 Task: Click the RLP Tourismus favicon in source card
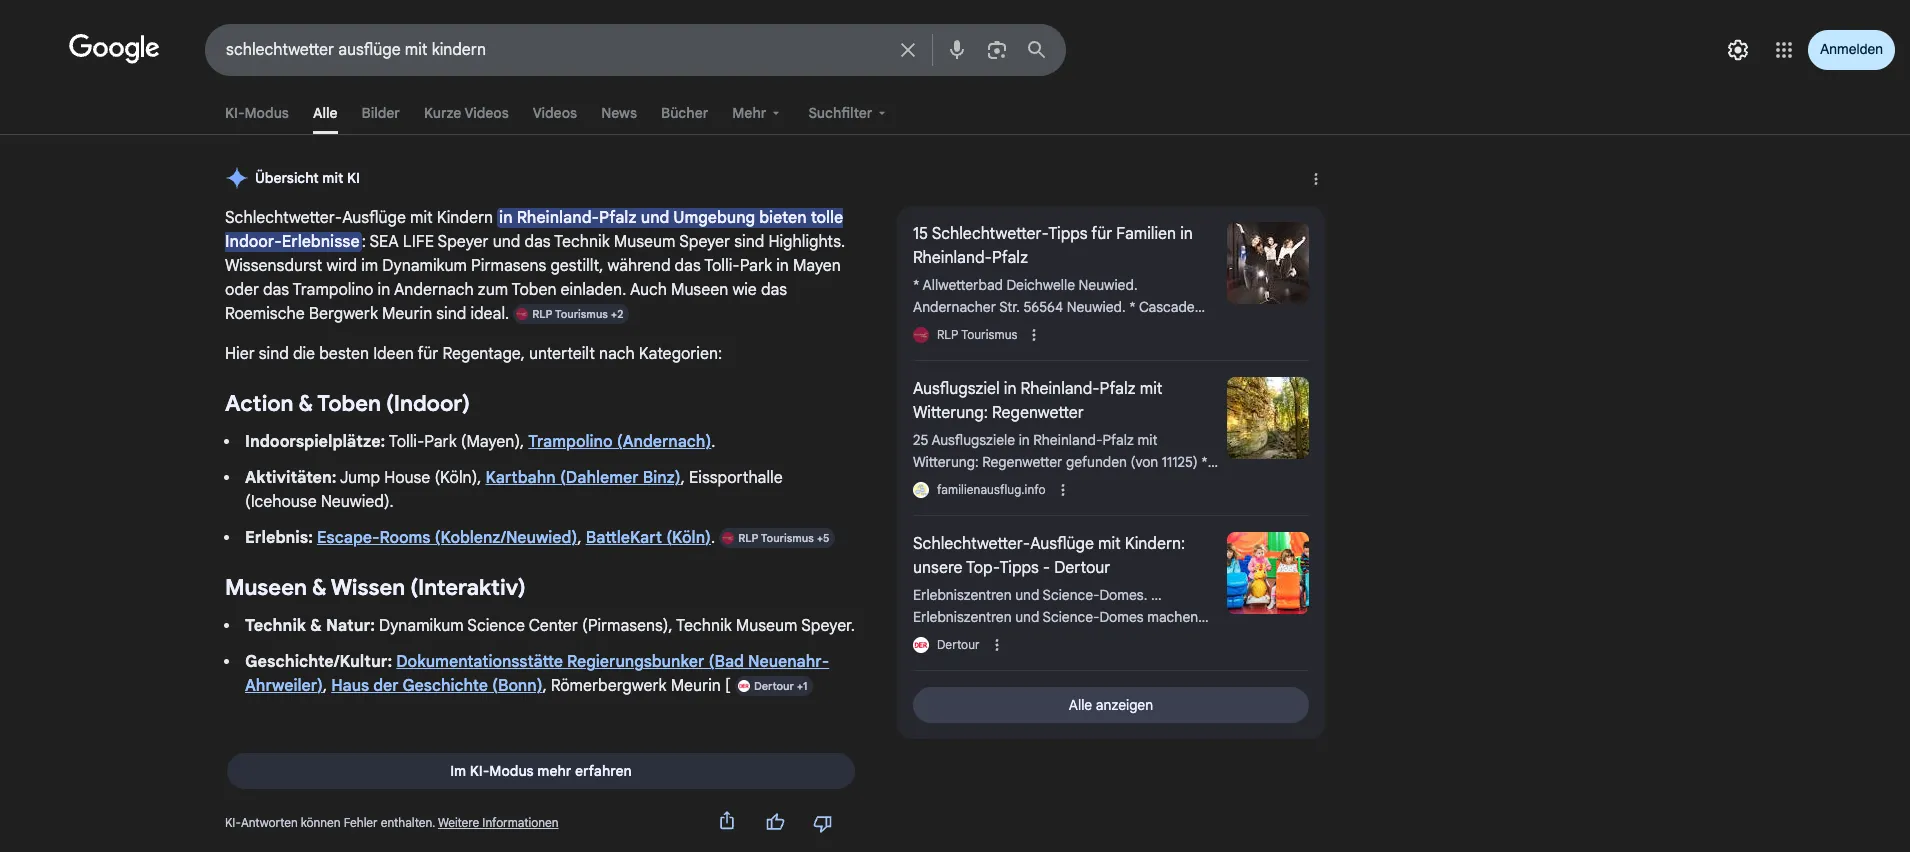click(x=921, y=335)
